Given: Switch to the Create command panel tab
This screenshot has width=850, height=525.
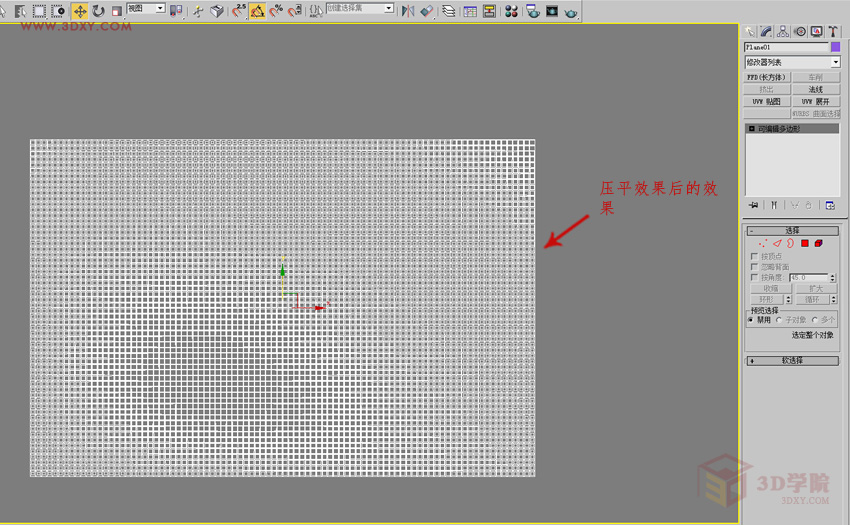Looking at the screenshot, I should pos(750,32).
